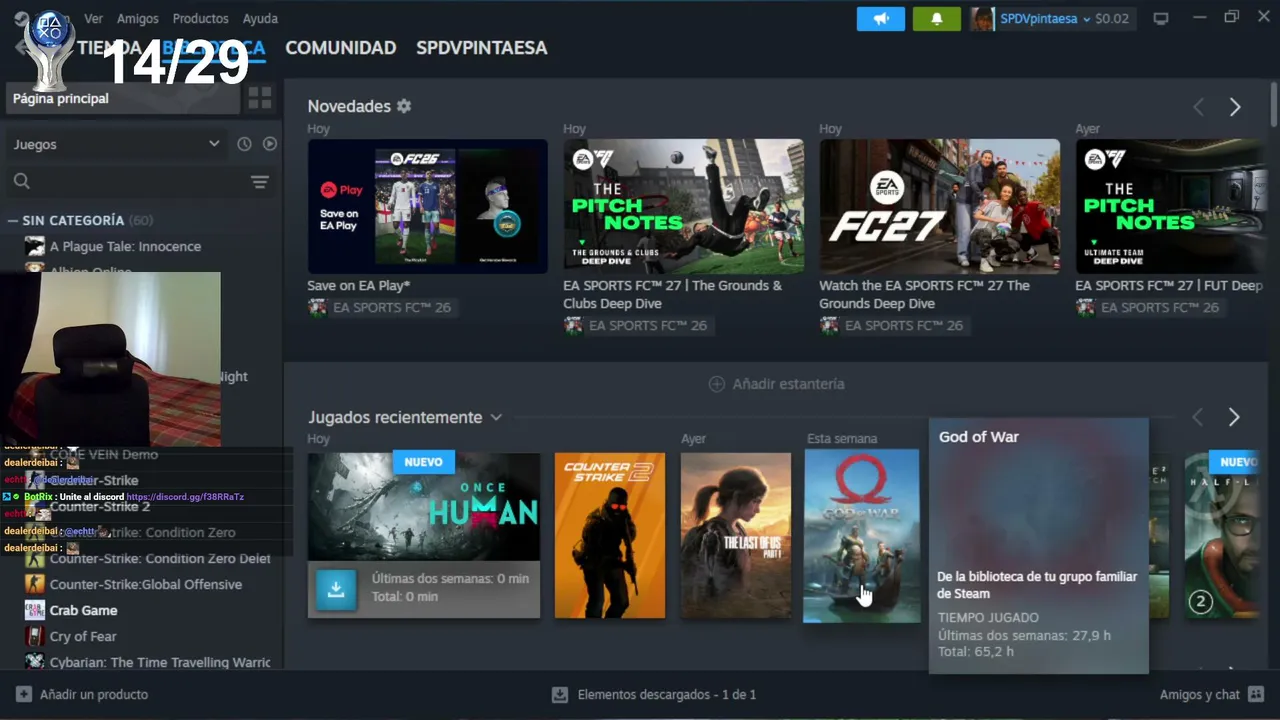Click the SPDVpintaesa profile avatar
Image resolution: width=1280 pixels, height=720 pixels.
click(983, 19)
